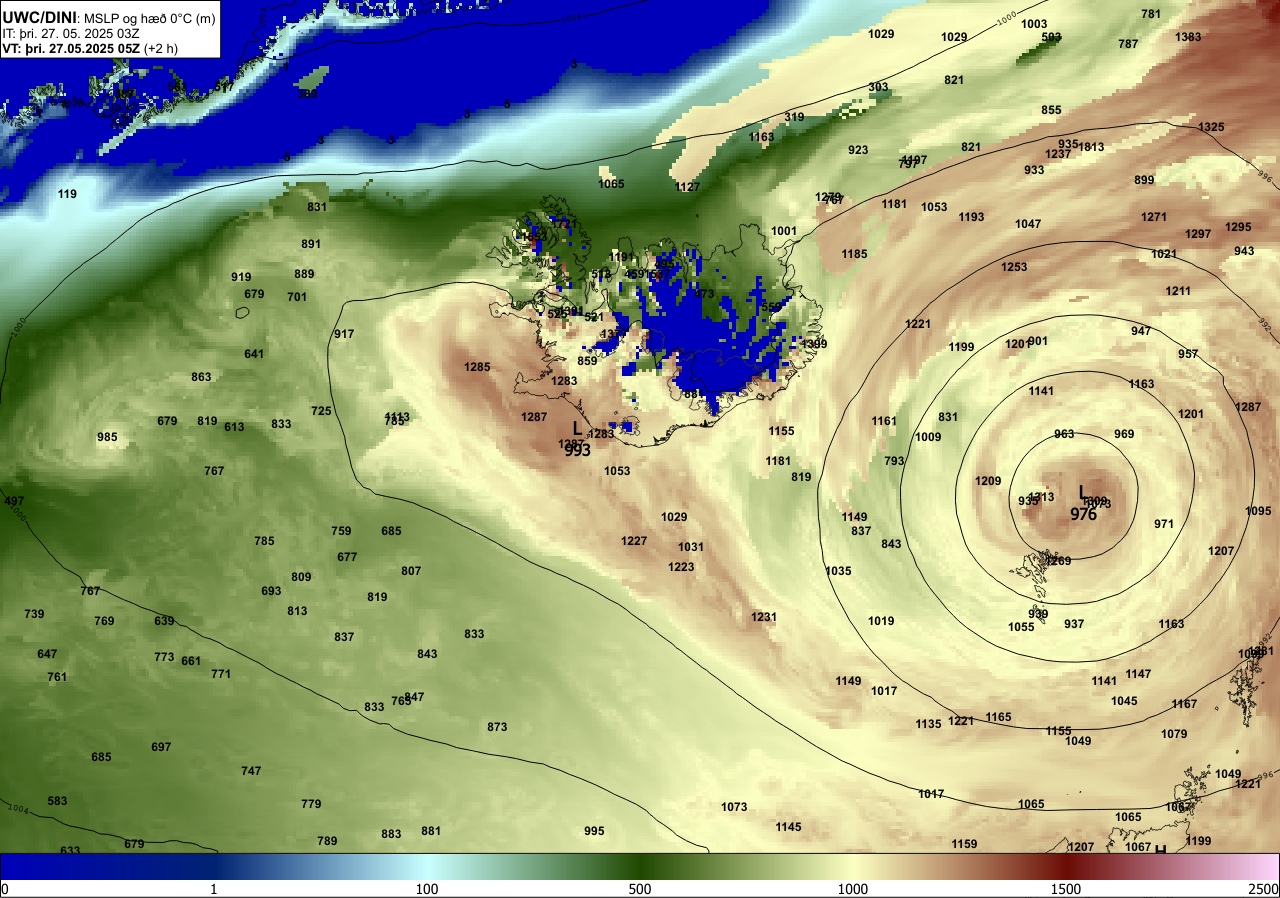This screenshot has height=898, width=1280.
Task: Click the 943 height value
Action: pyautogui.click(x=1244, y=251)
